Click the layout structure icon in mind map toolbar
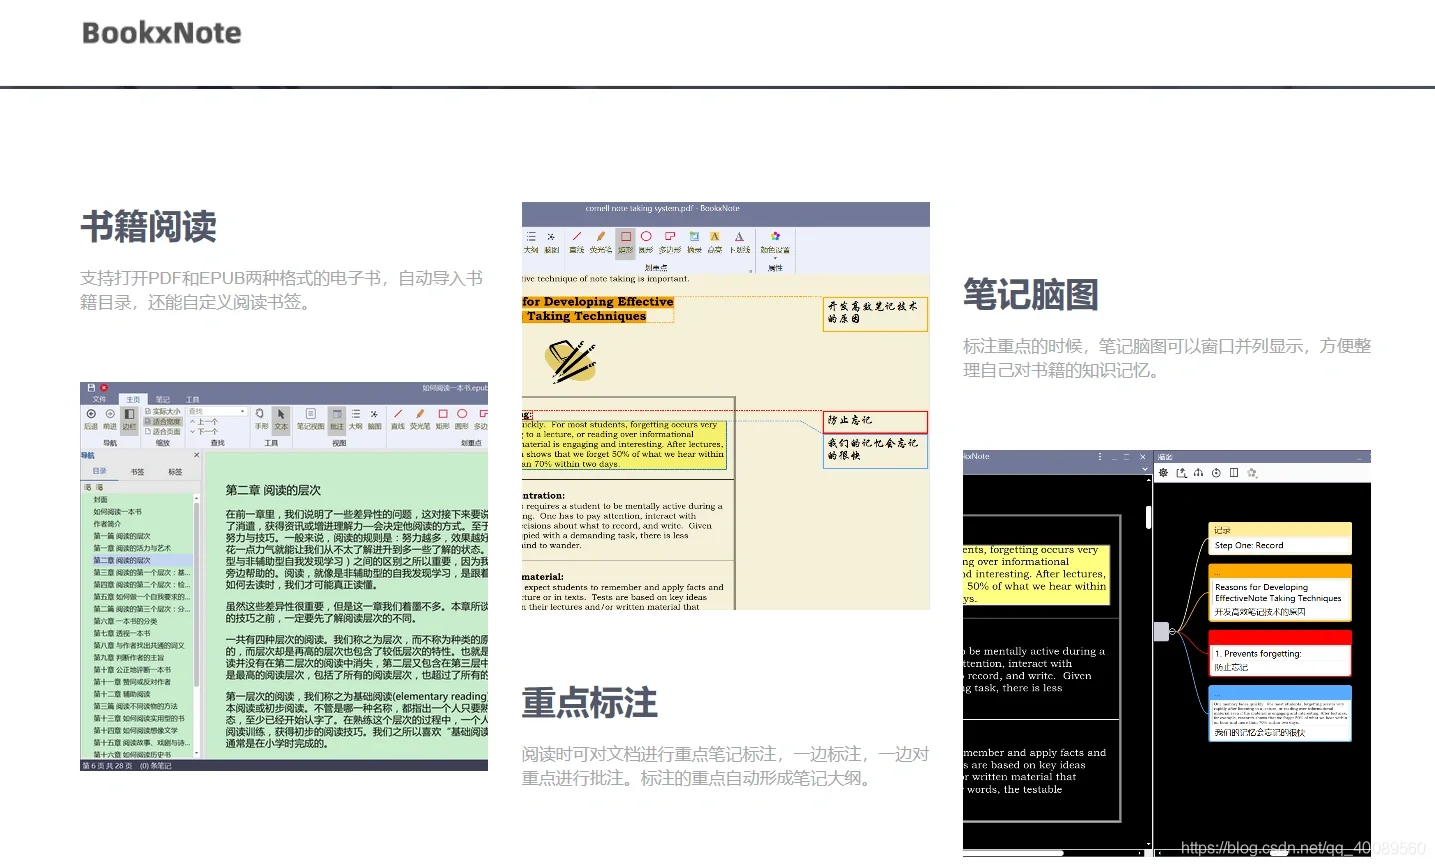This screenshot has width=1435, height=867. [x=1198, y=473]
